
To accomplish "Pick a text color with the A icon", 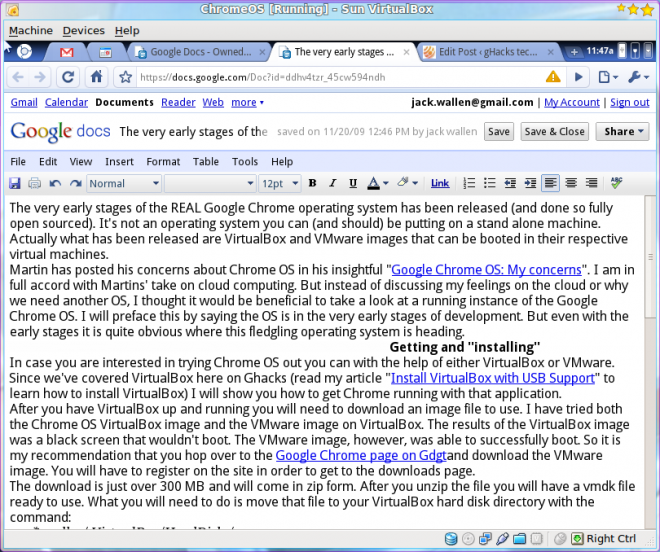I will coord(376,183).
